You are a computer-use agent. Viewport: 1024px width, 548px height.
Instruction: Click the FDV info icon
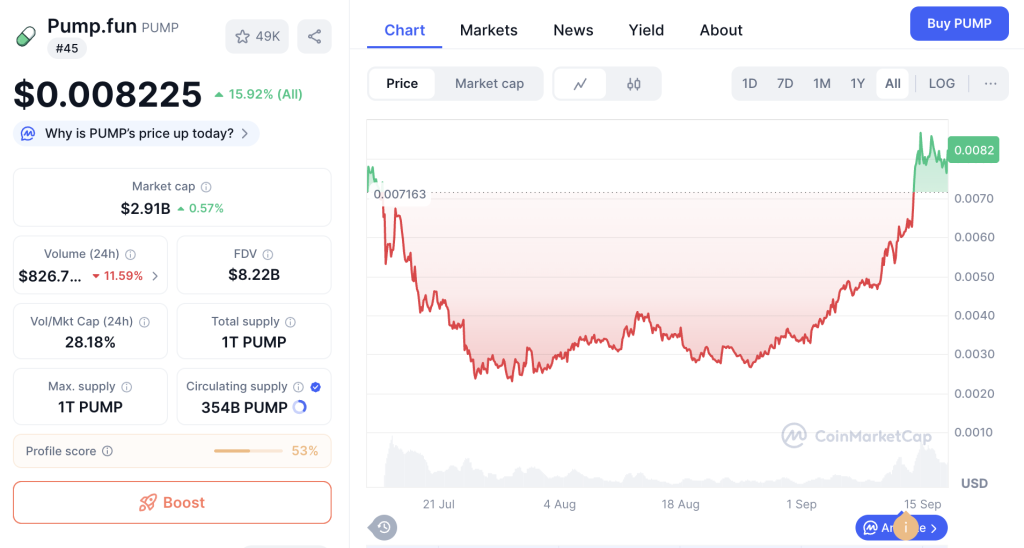[x=268, y=255]
